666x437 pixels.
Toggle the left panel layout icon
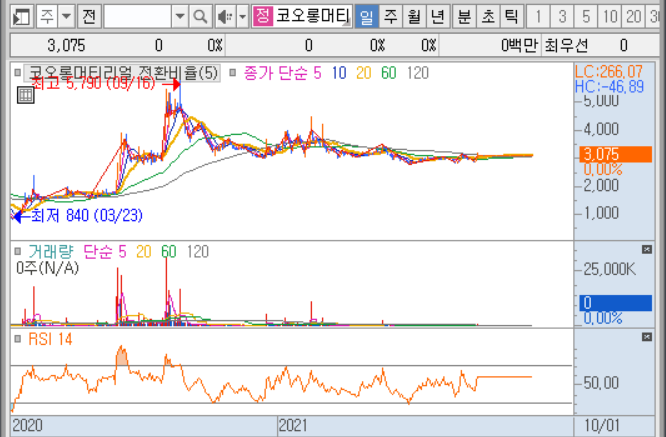tap(21, 17)
